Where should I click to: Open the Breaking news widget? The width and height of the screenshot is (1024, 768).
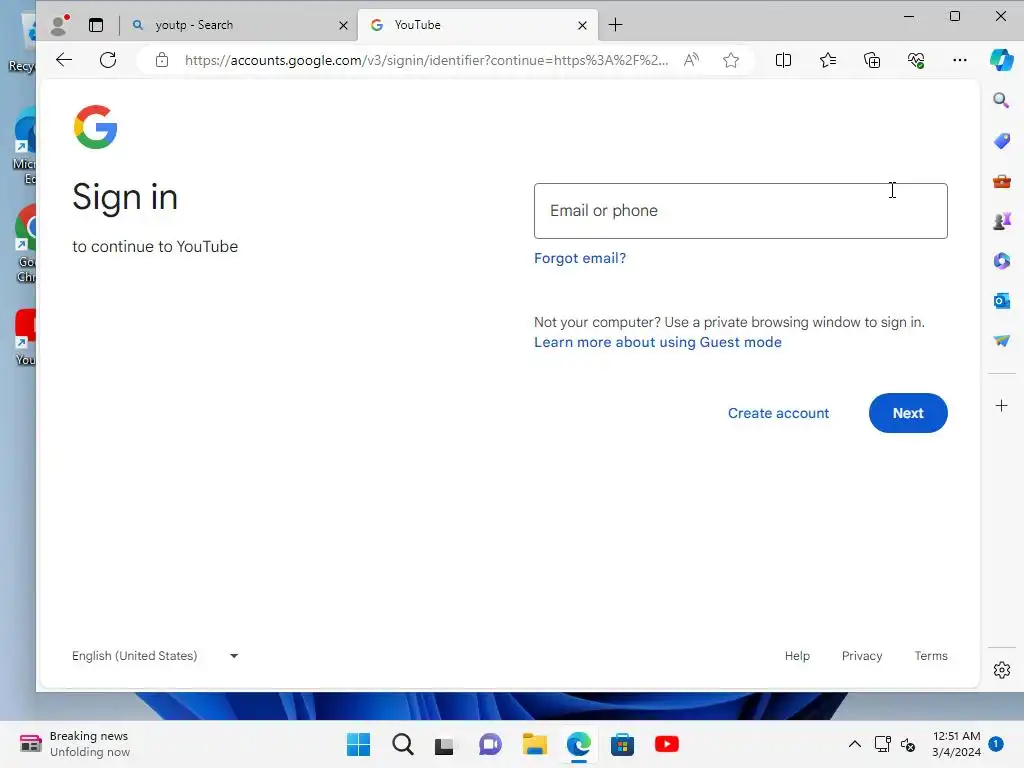(75, 744)
